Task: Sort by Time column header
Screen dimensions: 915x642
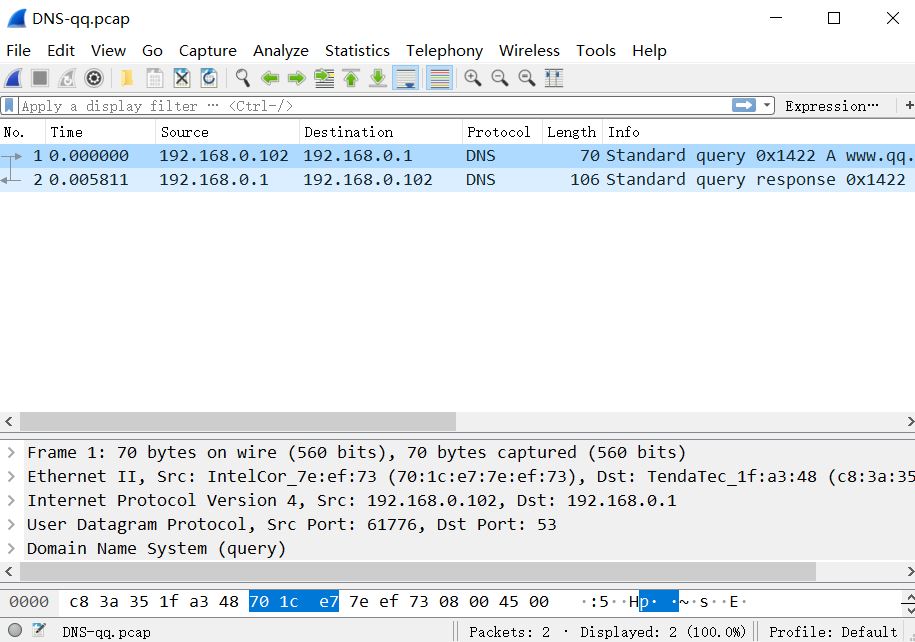Action: coord(100,132)
